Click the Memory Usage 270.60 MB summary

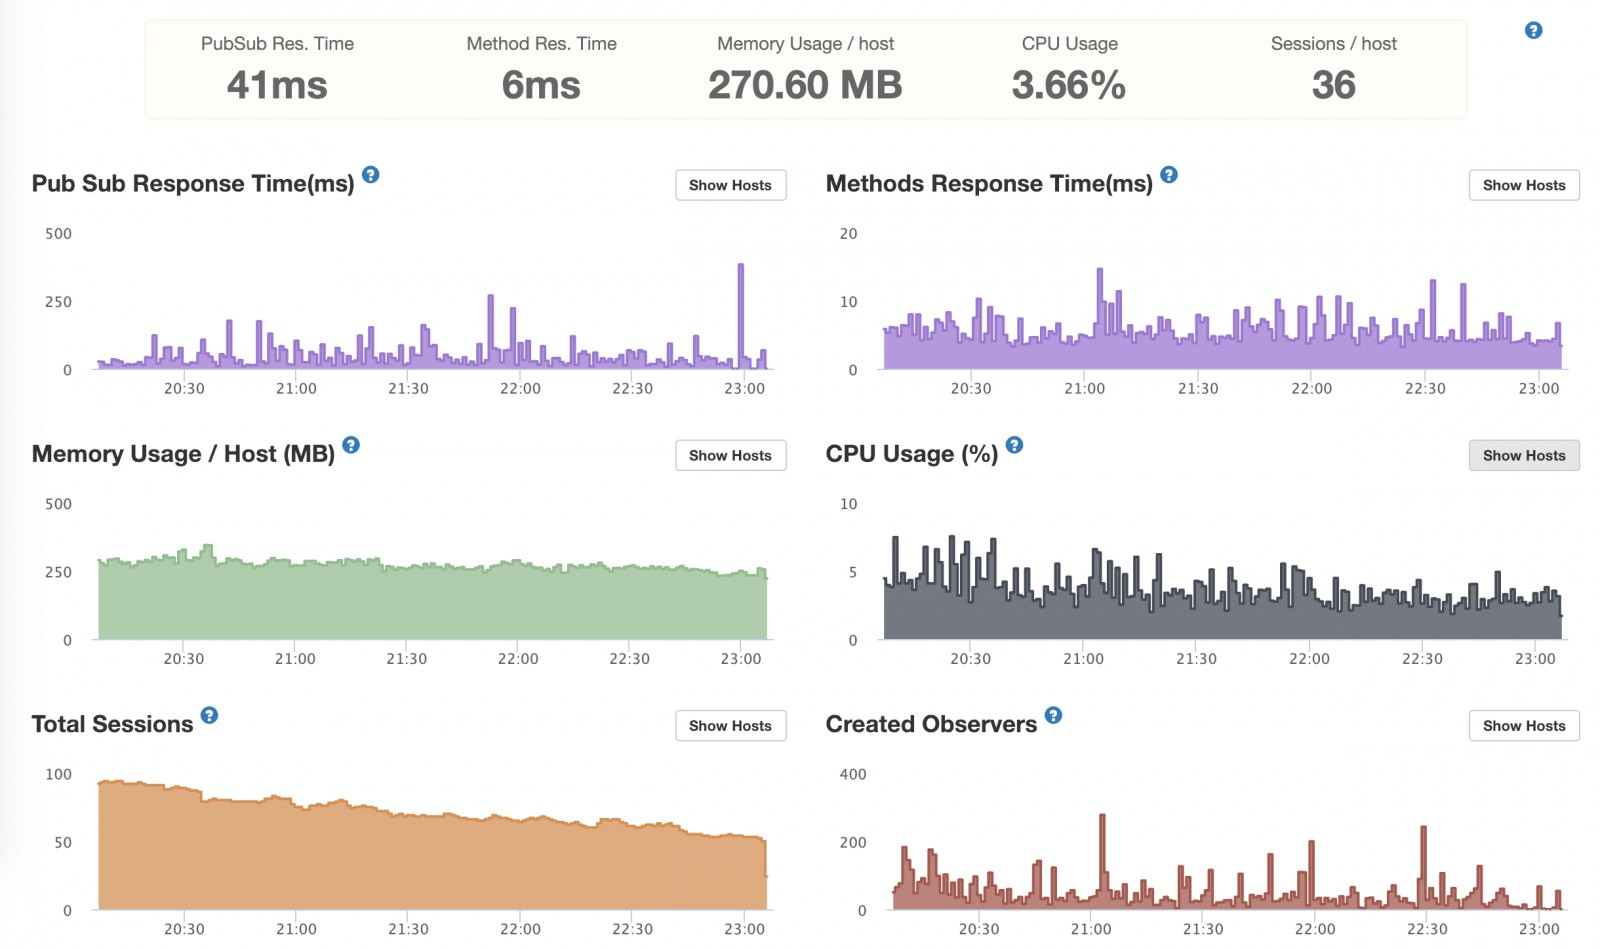pos(805,85)
